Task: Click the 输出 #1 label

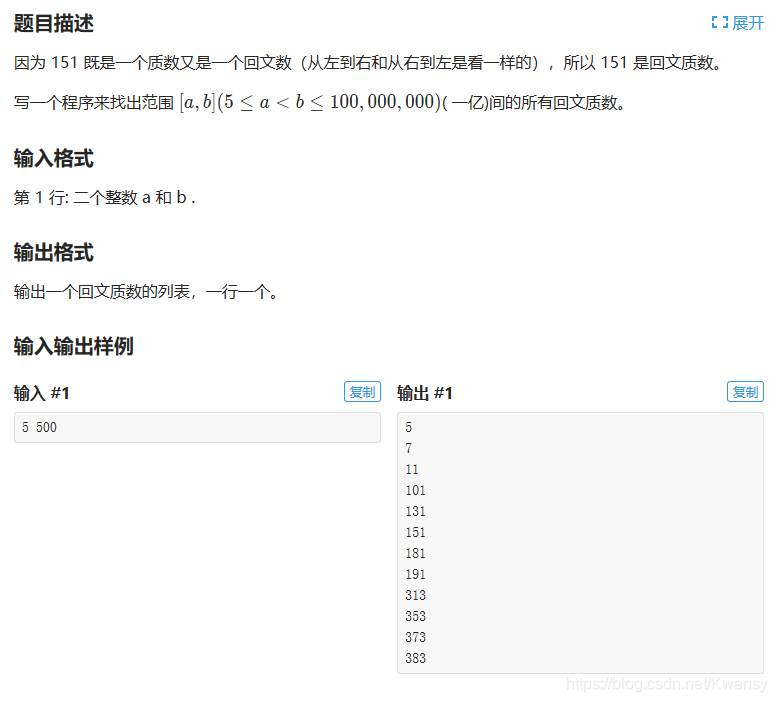Action: (x=425, y=393)
